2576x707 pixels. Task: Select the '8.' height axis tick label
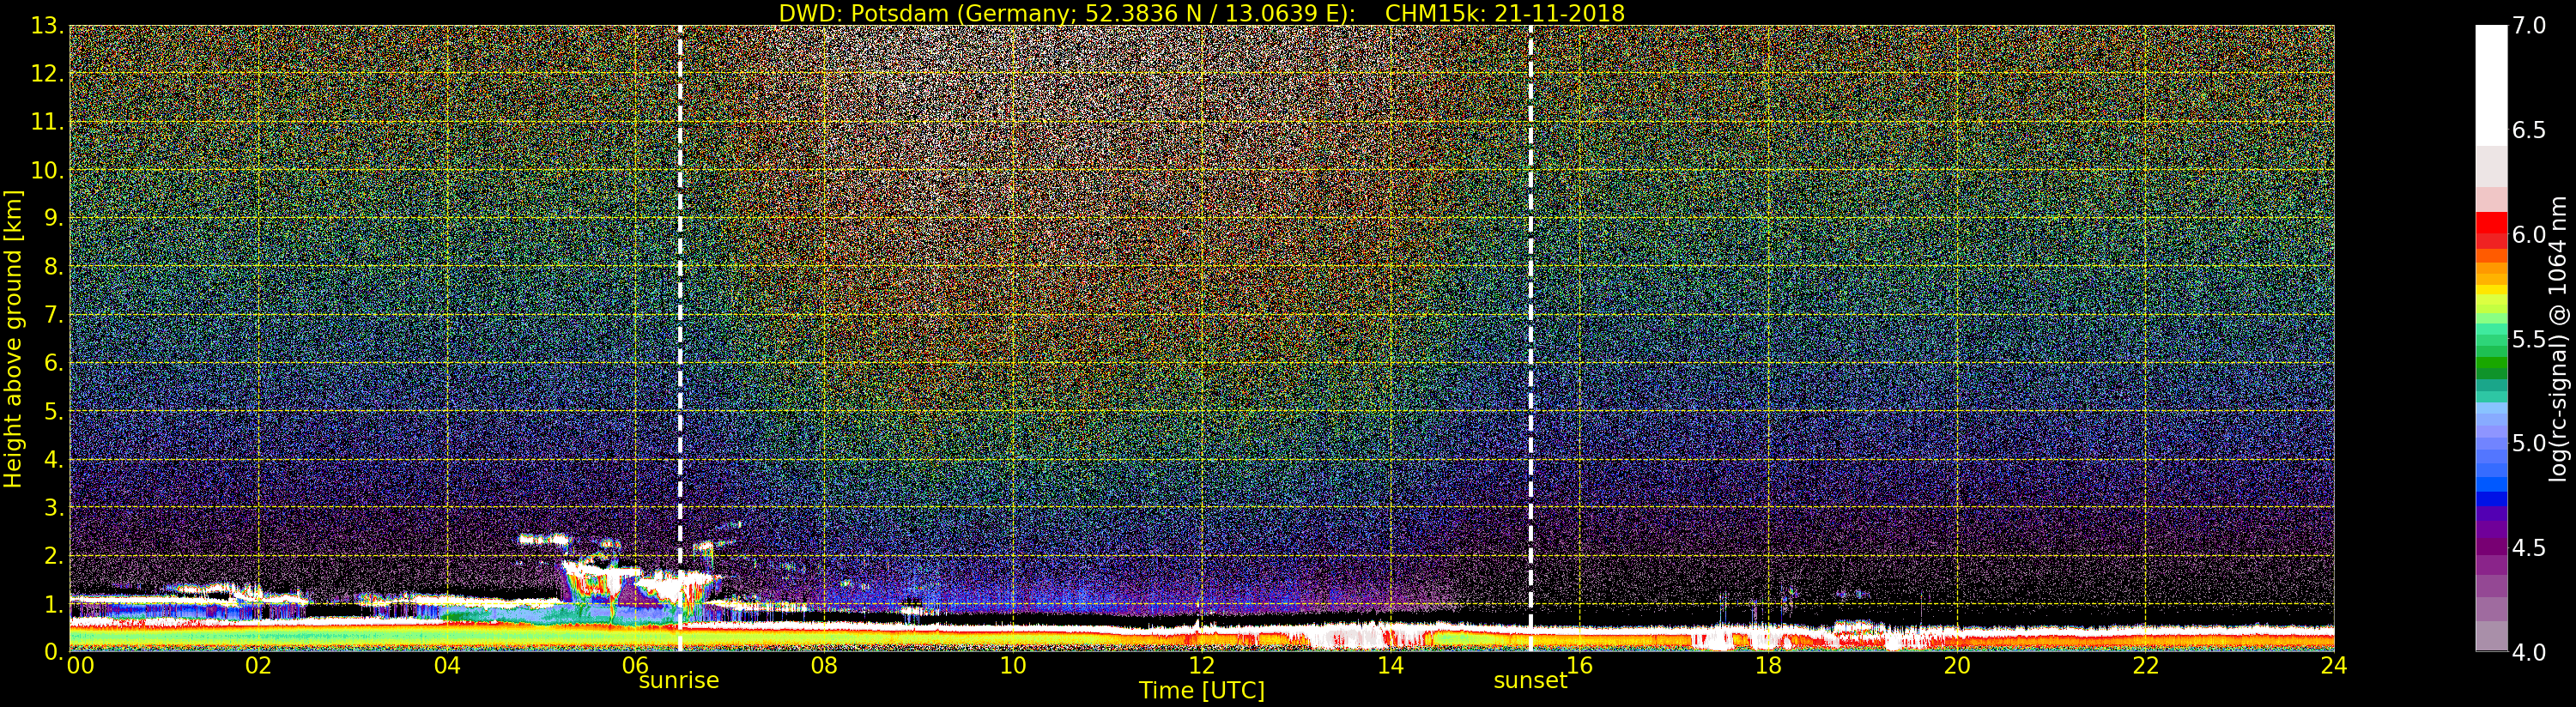(x=54, y=267)
